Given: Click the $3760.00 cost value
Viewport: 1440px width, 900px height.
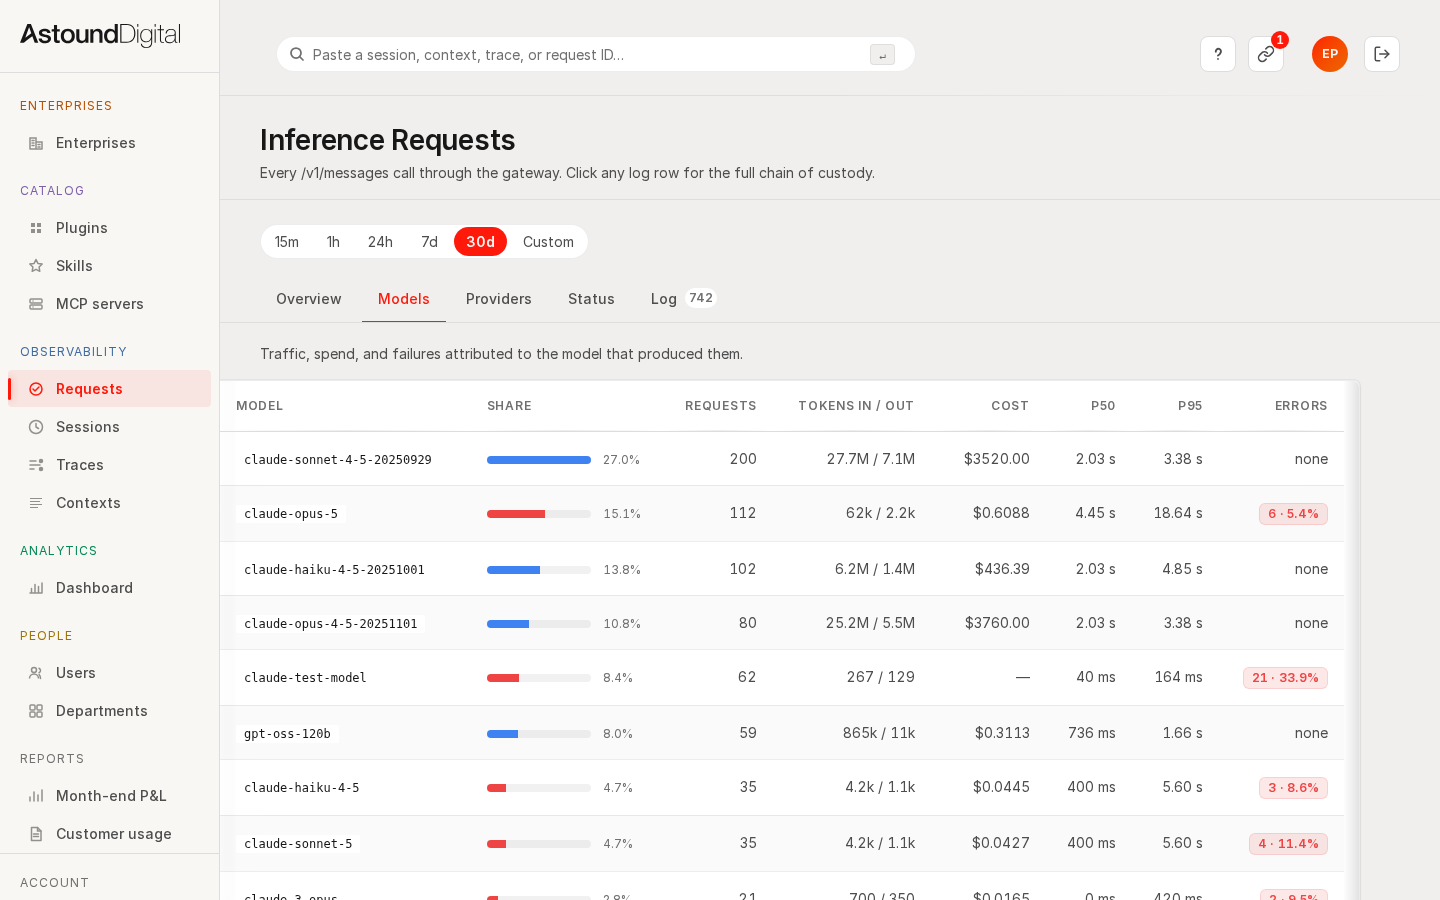Looking at the screenshot, I should (x=997, y=623).
